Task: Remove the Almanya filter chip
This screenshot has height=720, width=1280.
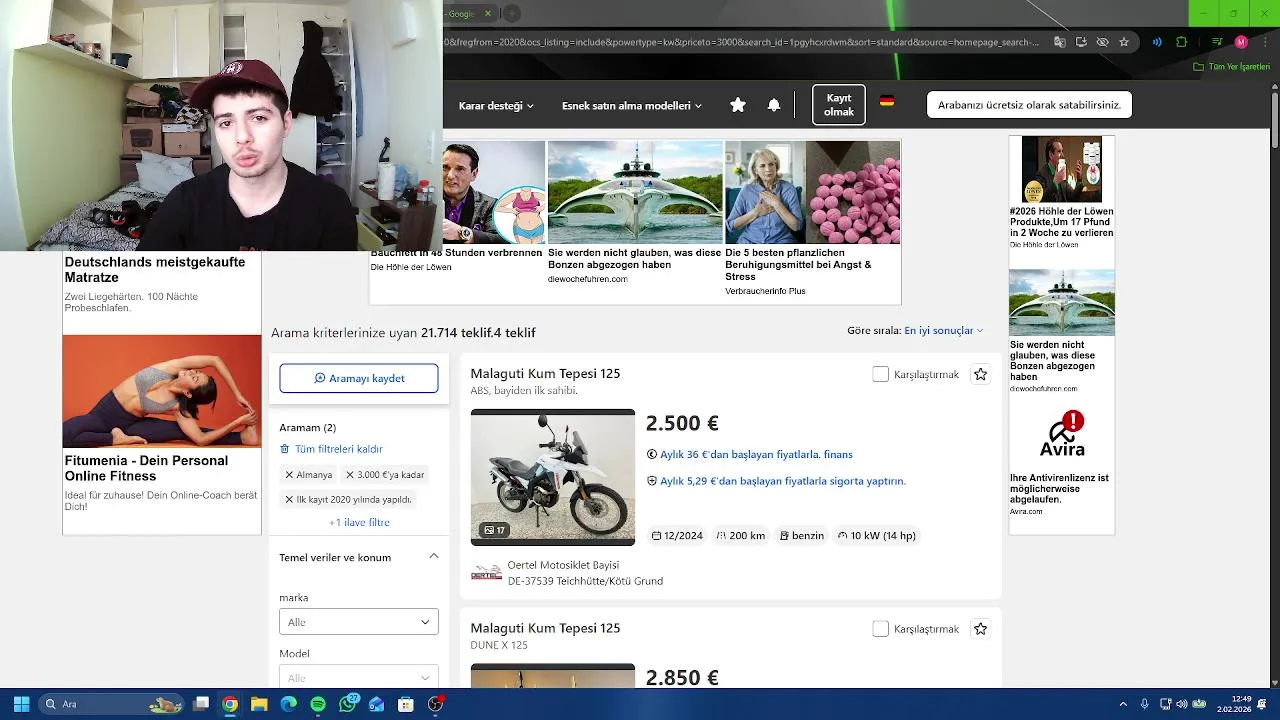Action: coord(289,475)
